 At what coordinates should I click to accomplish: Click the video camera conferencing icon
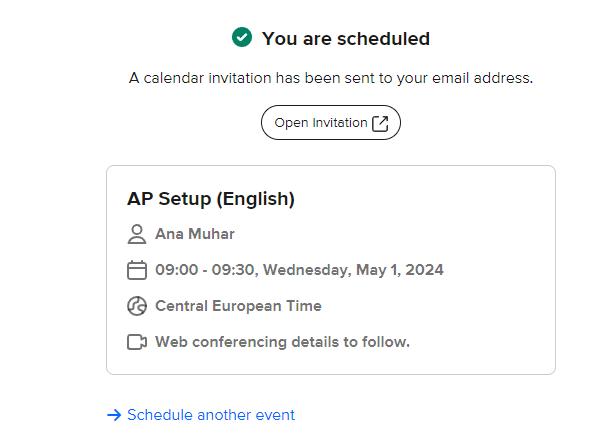tap(137, 342)
